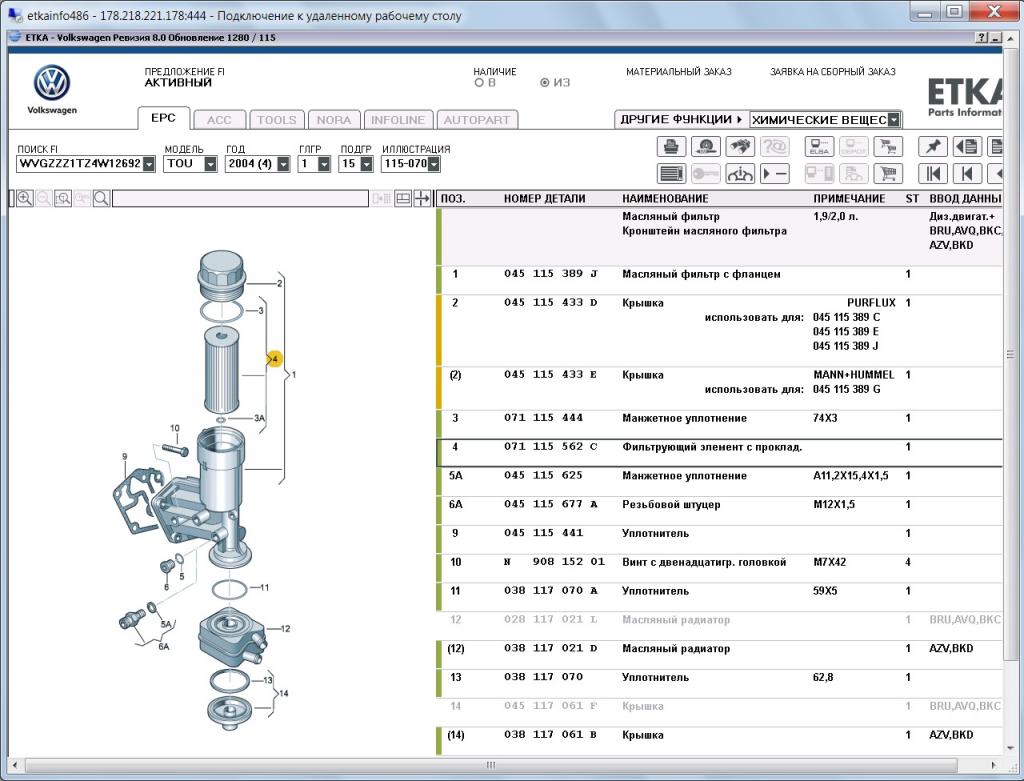The image size is (1024, 781).
Task: Click the arrow-dash toggle icon
Action: point(775,174)
